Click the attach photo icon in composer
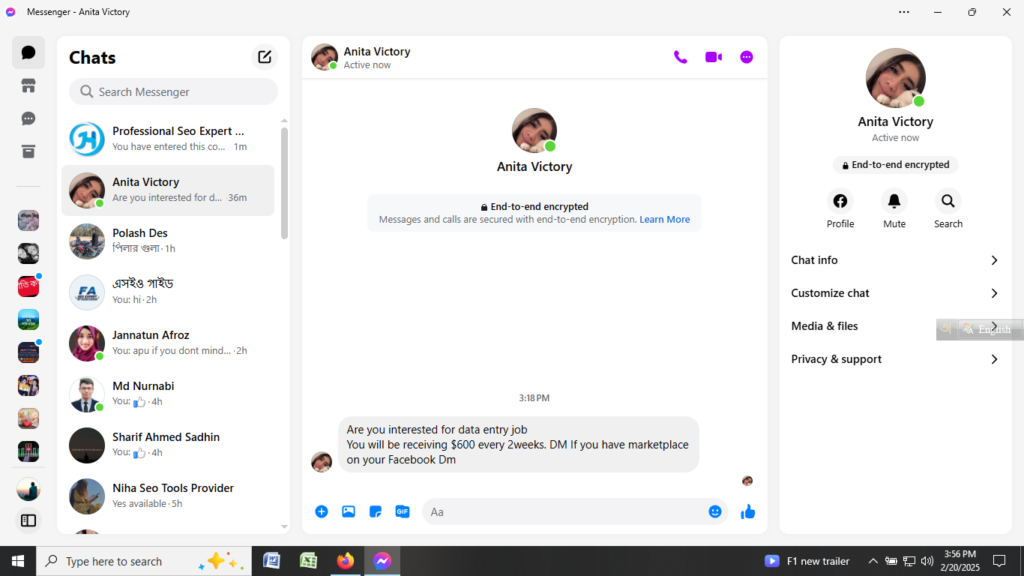Screen dimensions: 1024x576 (x=348, y=511)
